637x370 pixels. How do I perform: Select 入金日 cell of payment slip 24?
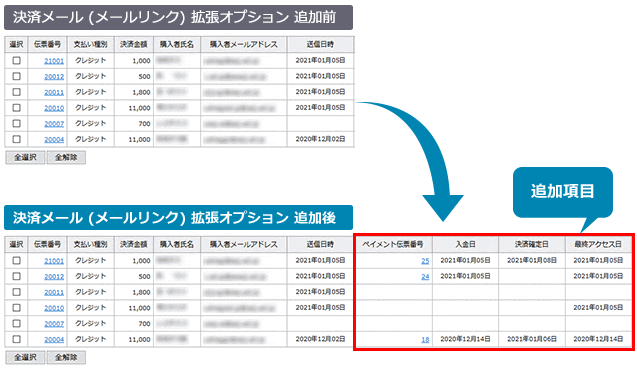point(466,276)
